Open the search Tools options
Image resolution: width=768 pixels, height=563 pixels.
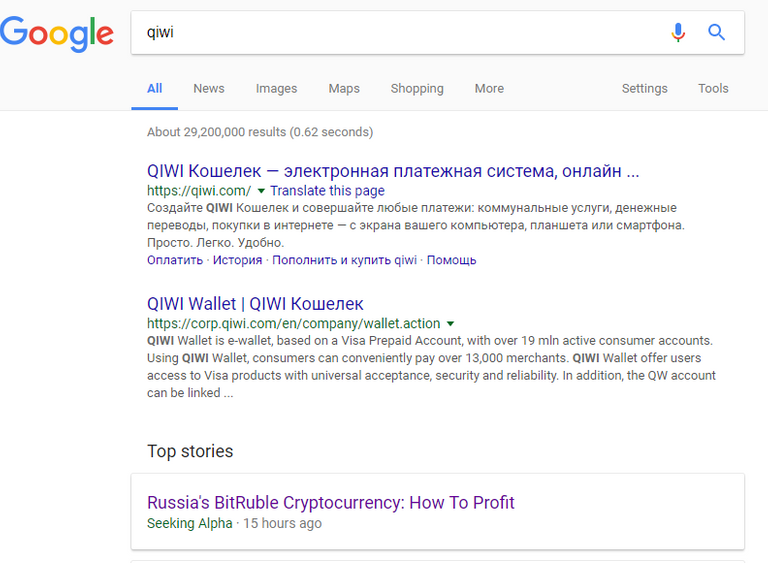(x=713, y=88)
